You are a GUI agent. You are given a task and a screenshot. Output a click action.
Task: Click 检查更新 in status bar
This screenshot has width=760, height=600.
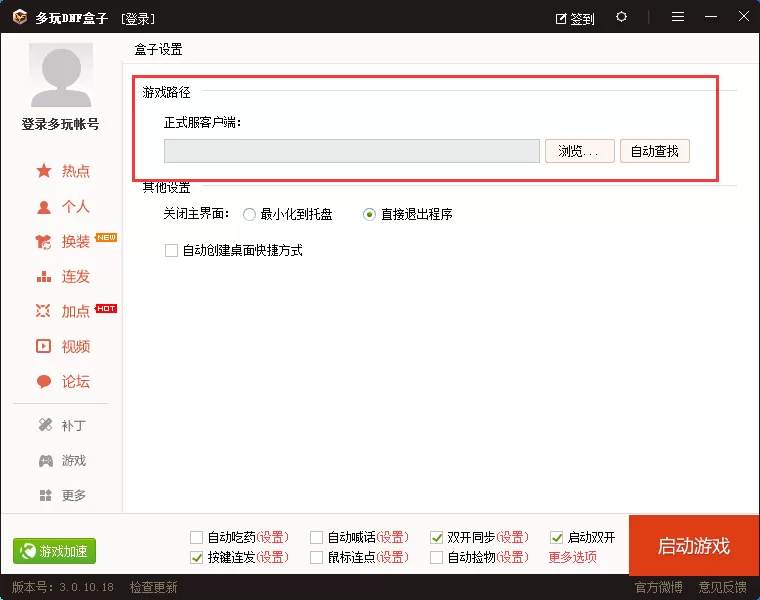point(154,587)
